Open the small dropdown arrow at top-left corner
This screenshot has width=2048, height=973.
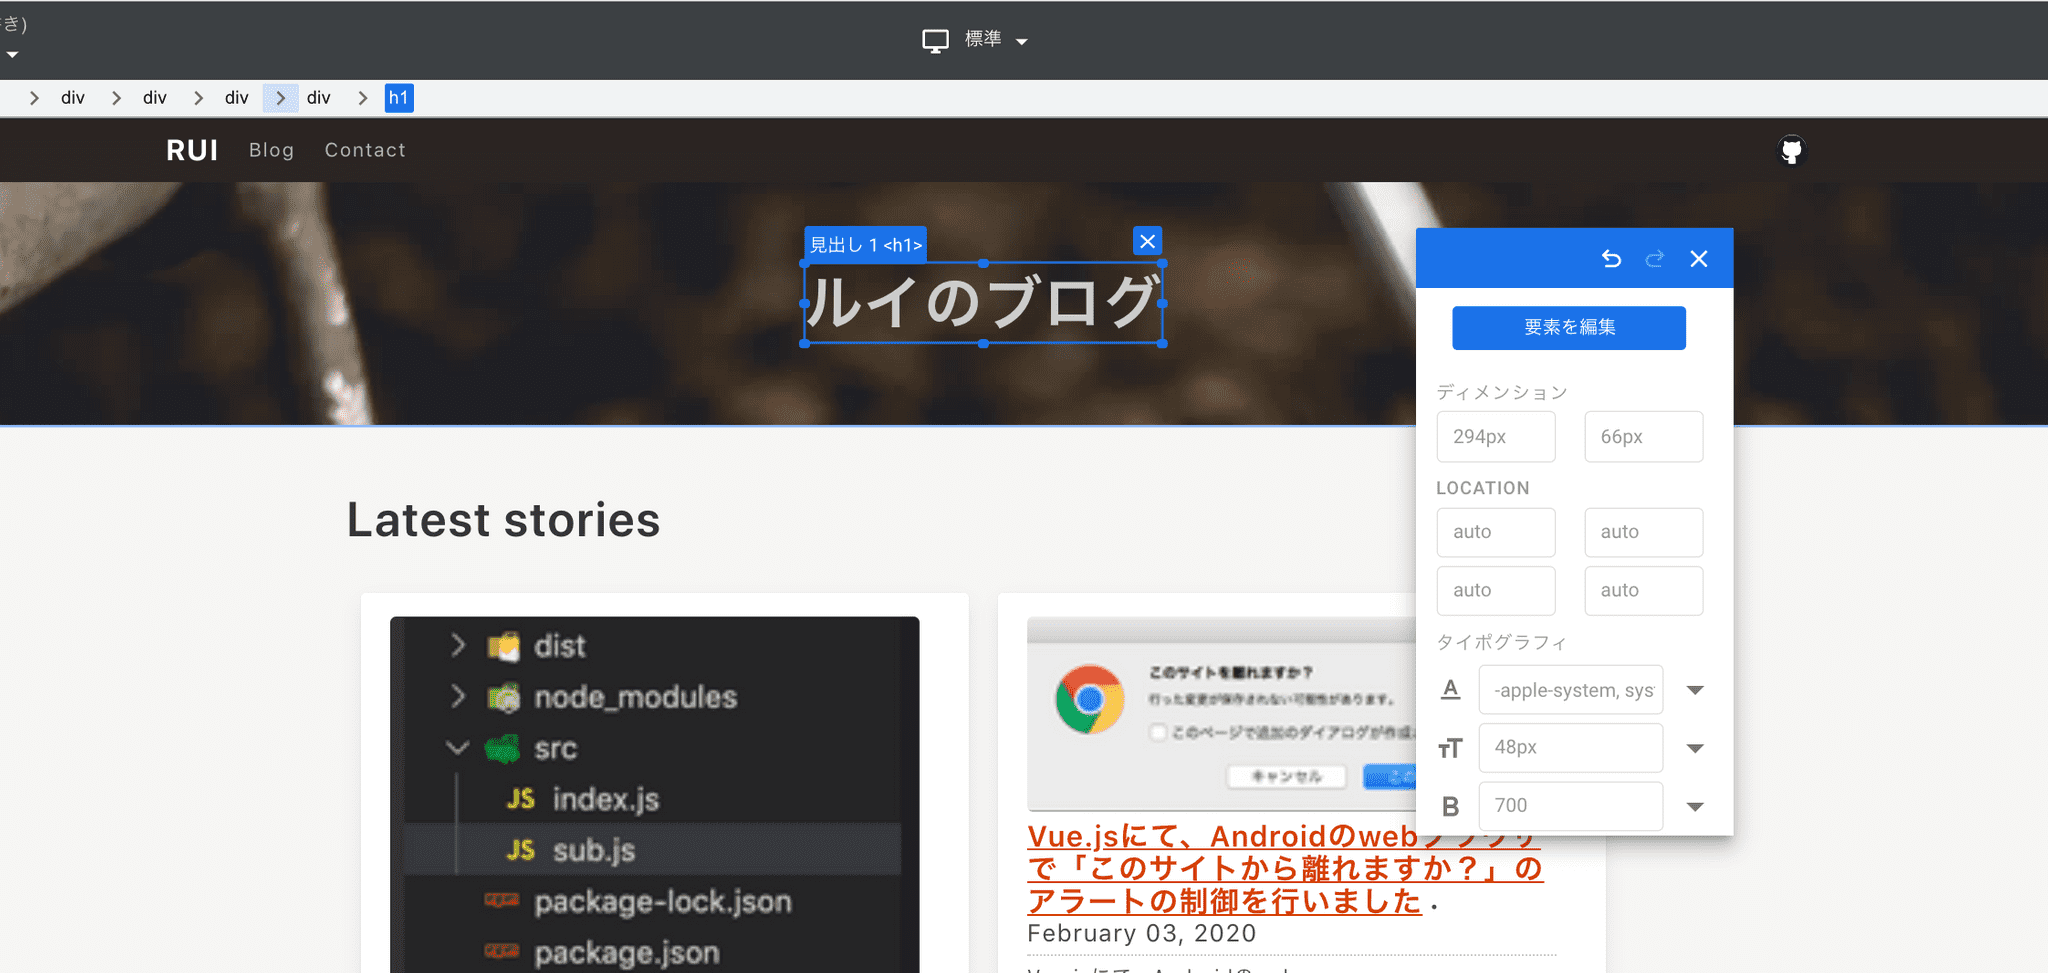point(12,55)
